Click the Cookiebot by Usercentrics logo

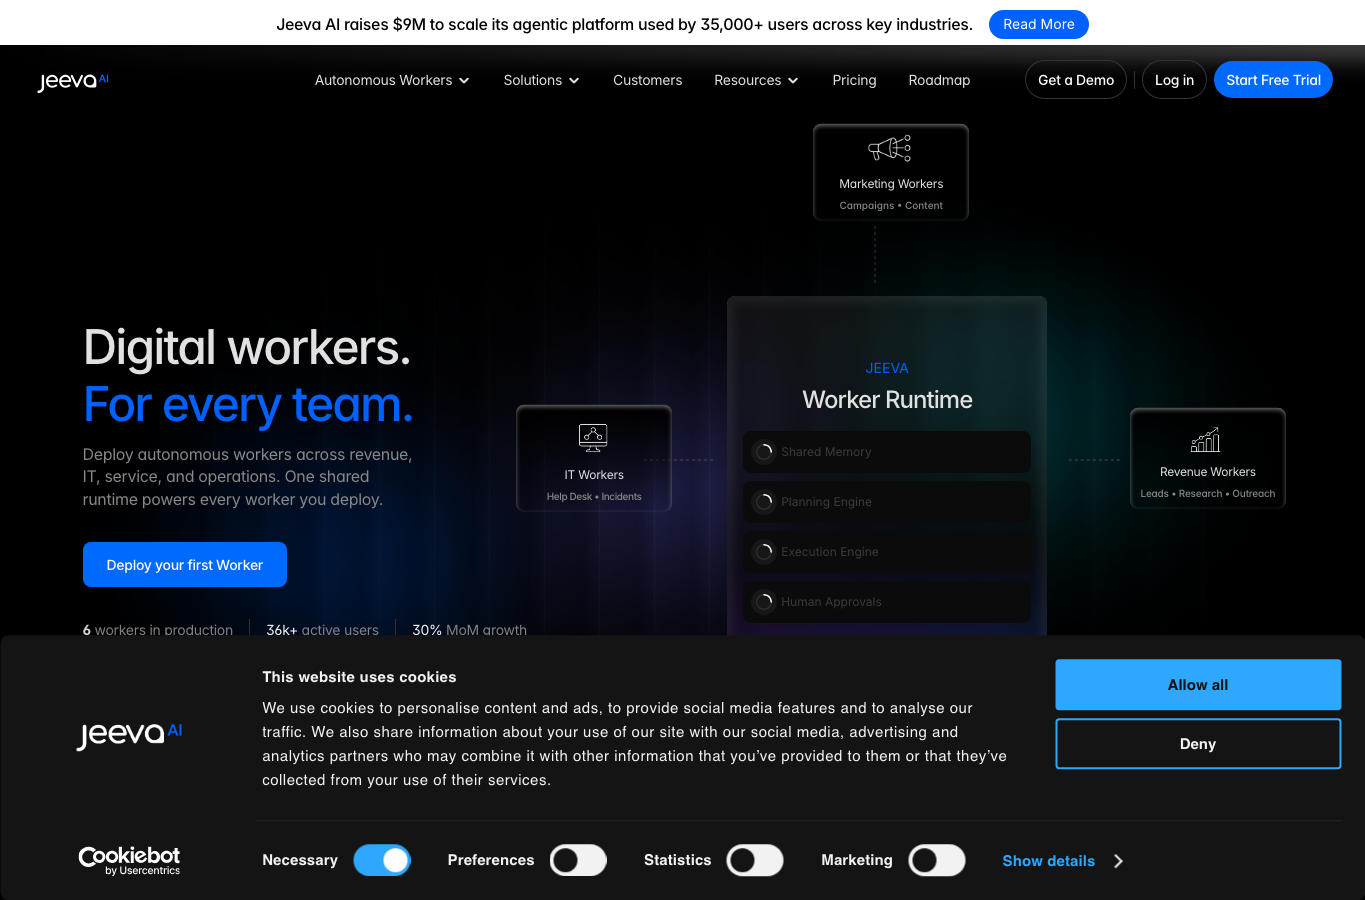coord(129,861)
